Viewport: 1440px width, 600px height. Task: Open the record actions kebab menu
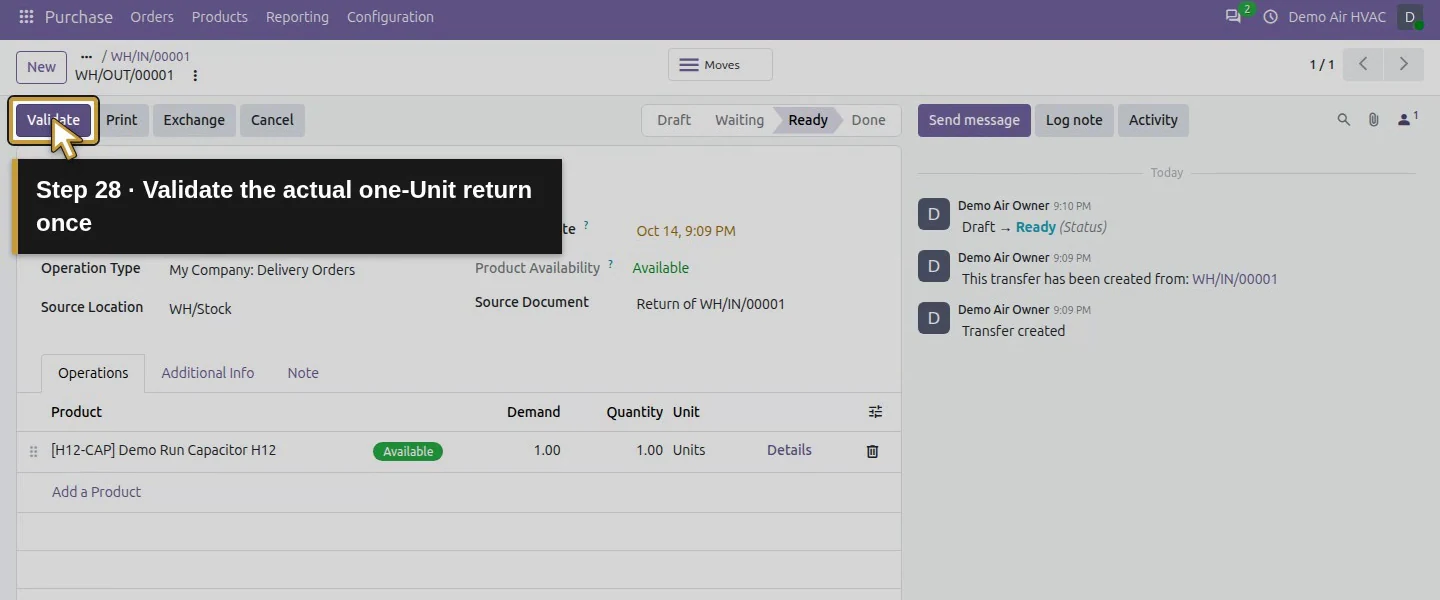(195, 75)
